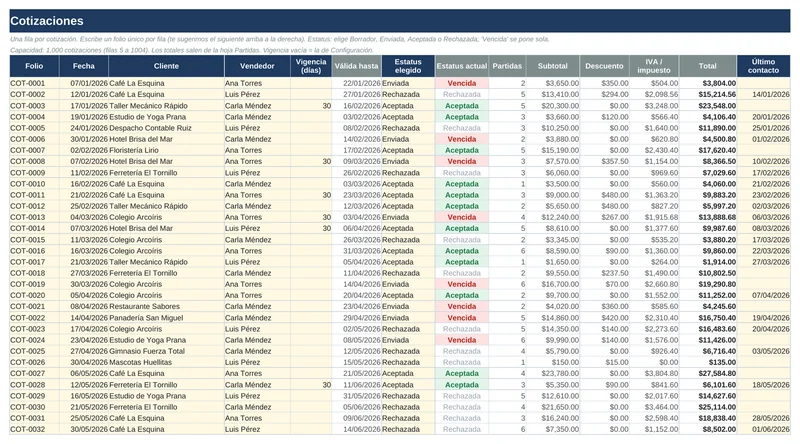Select tax cell $3,804.80

[x=654, y=374]
